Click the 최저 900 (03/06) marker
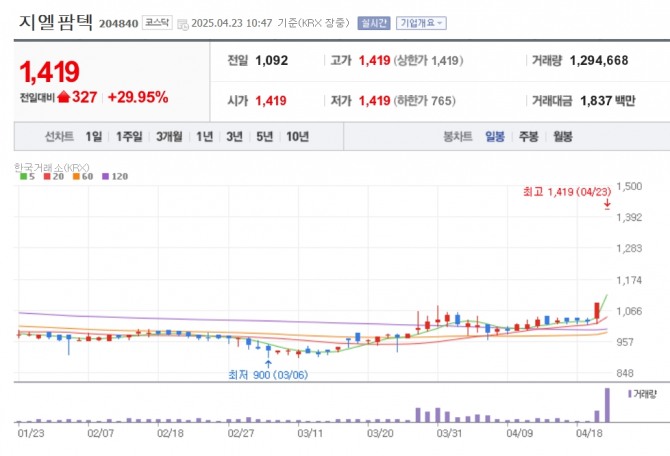Screen dimensions: 670x456 pos(268,375)
